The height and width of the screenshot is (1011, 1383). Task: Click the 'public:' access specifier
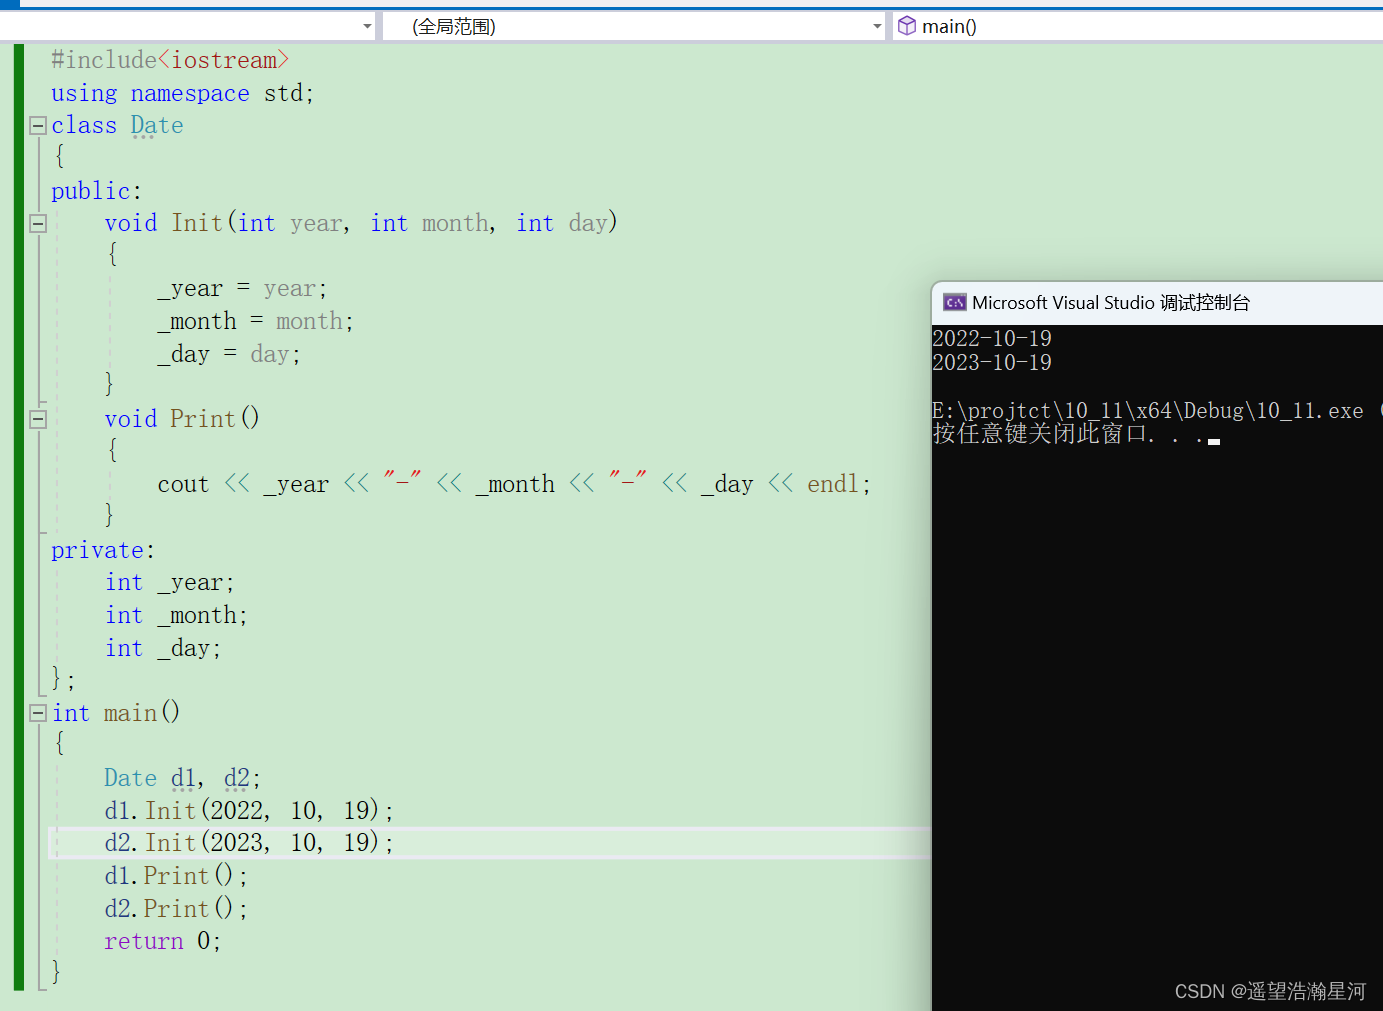click(x=97, y=191)
